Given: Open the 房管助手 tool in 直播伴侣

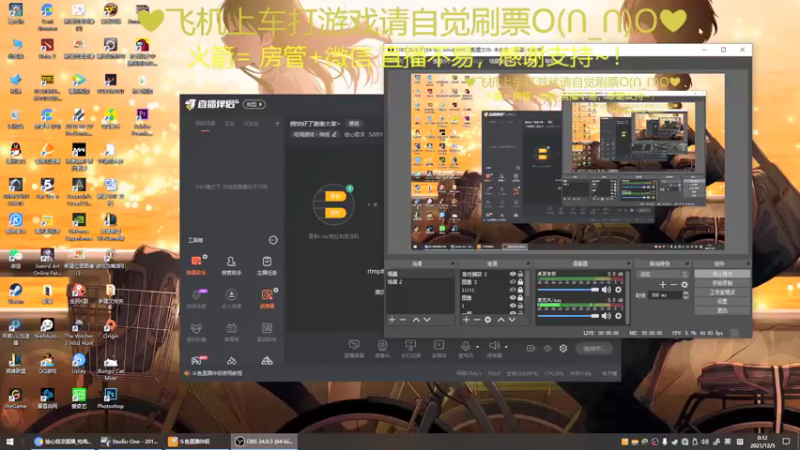Looking at the screenshot, I should [231, 265].
